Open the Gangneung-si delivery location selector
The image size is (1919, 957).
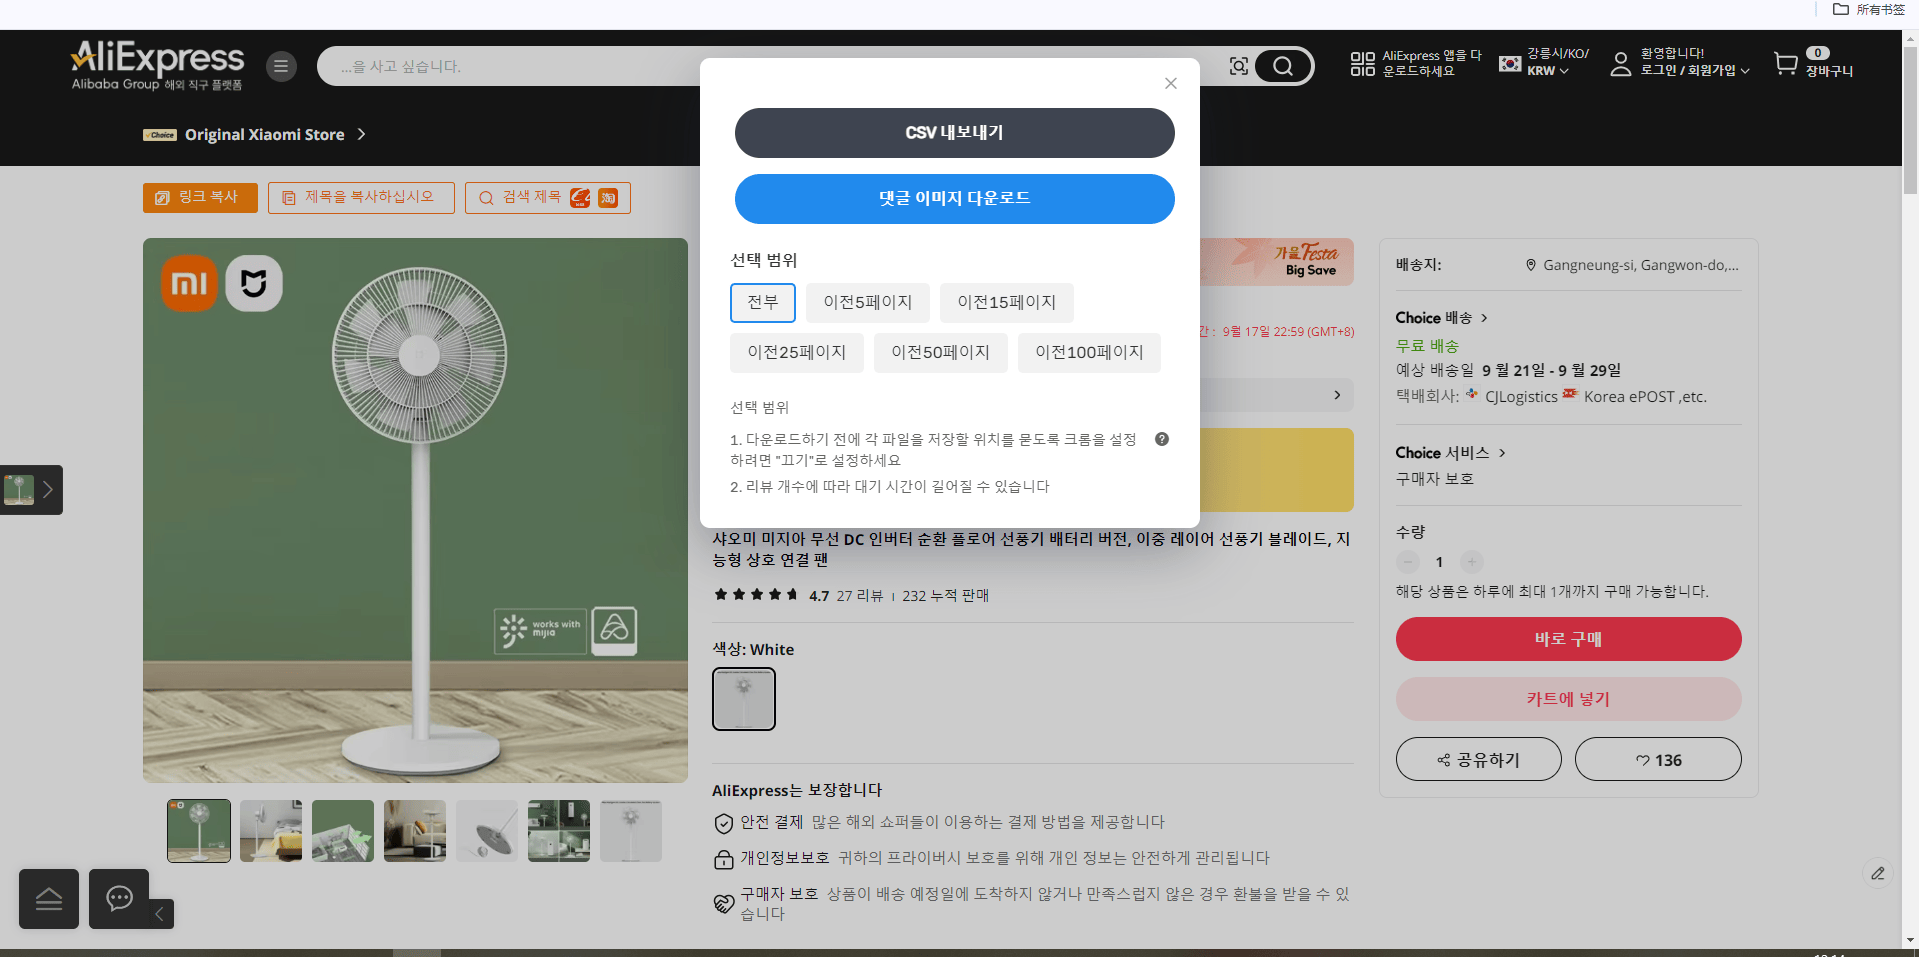tap(1632, 265)
